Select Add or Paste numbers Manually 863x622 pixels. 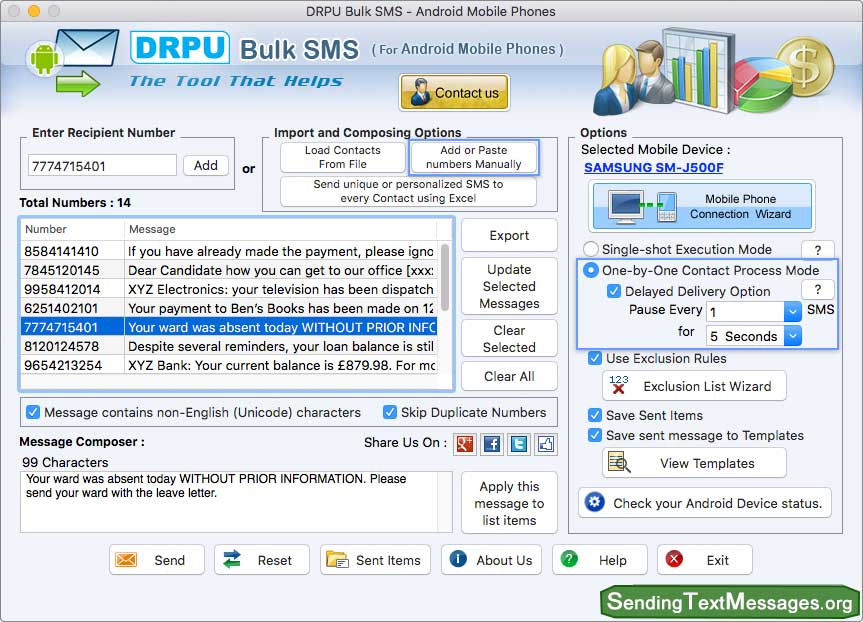tap(473, 157)
